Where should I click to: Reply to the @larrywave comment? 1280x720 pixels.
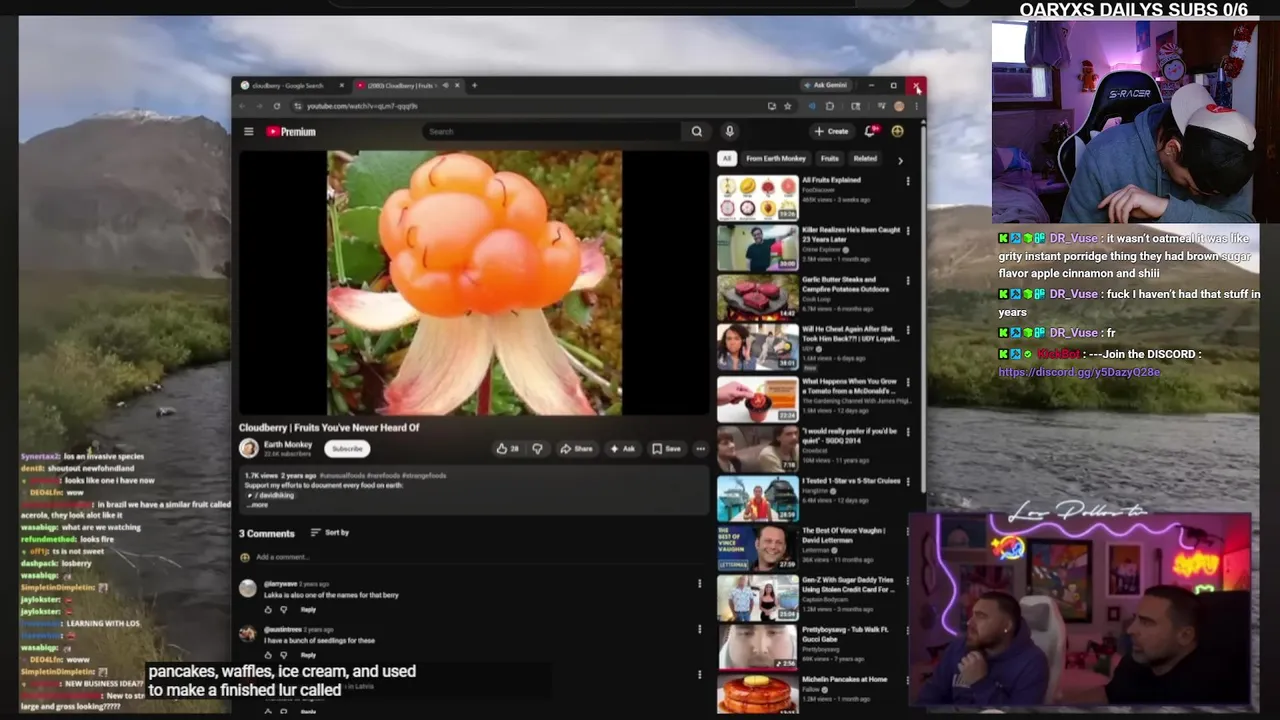[x=308, y=609]
